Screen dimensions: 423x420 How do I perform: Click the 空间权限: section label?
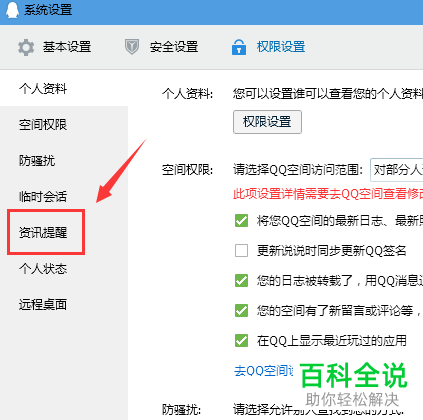point(188,170)
